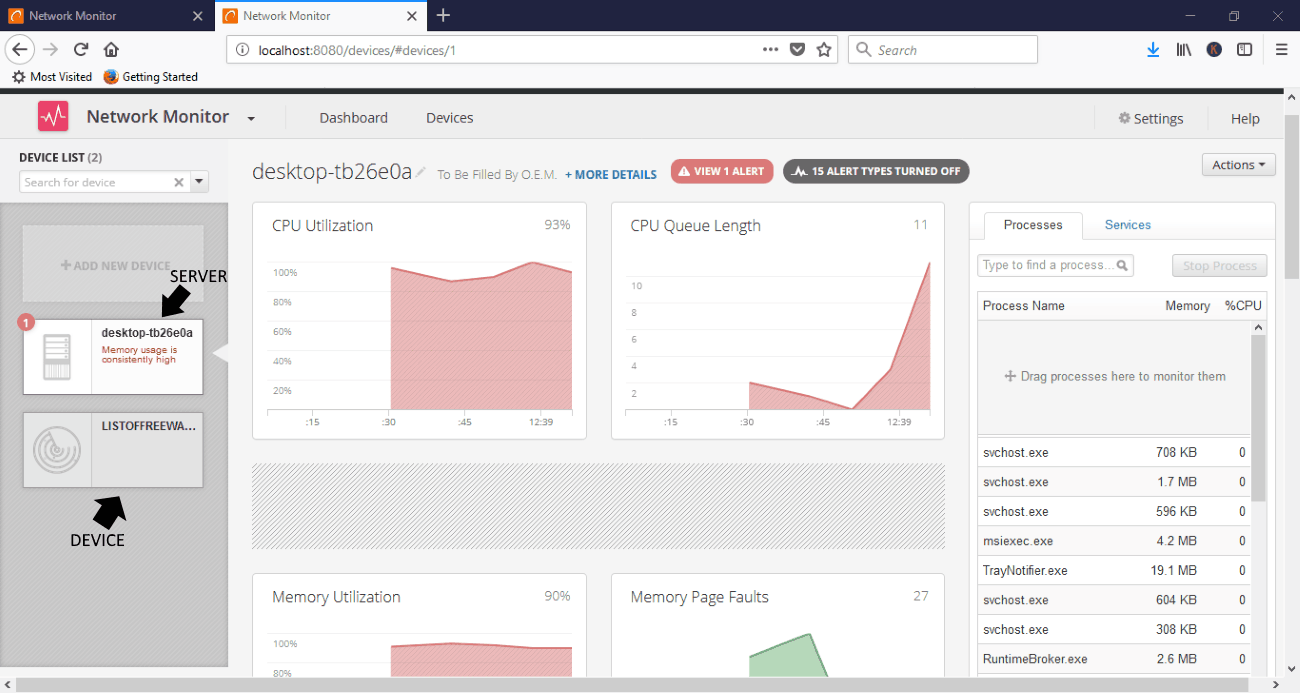Go to browser Home icon
1300x693 pixels.
coord(111,49)
